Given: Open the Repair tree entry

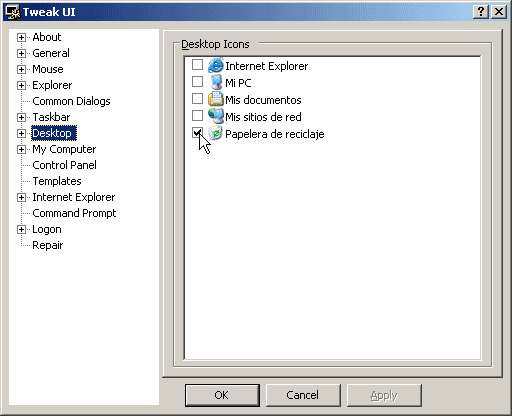Looking at the screenshot, I should coord(47,245).
